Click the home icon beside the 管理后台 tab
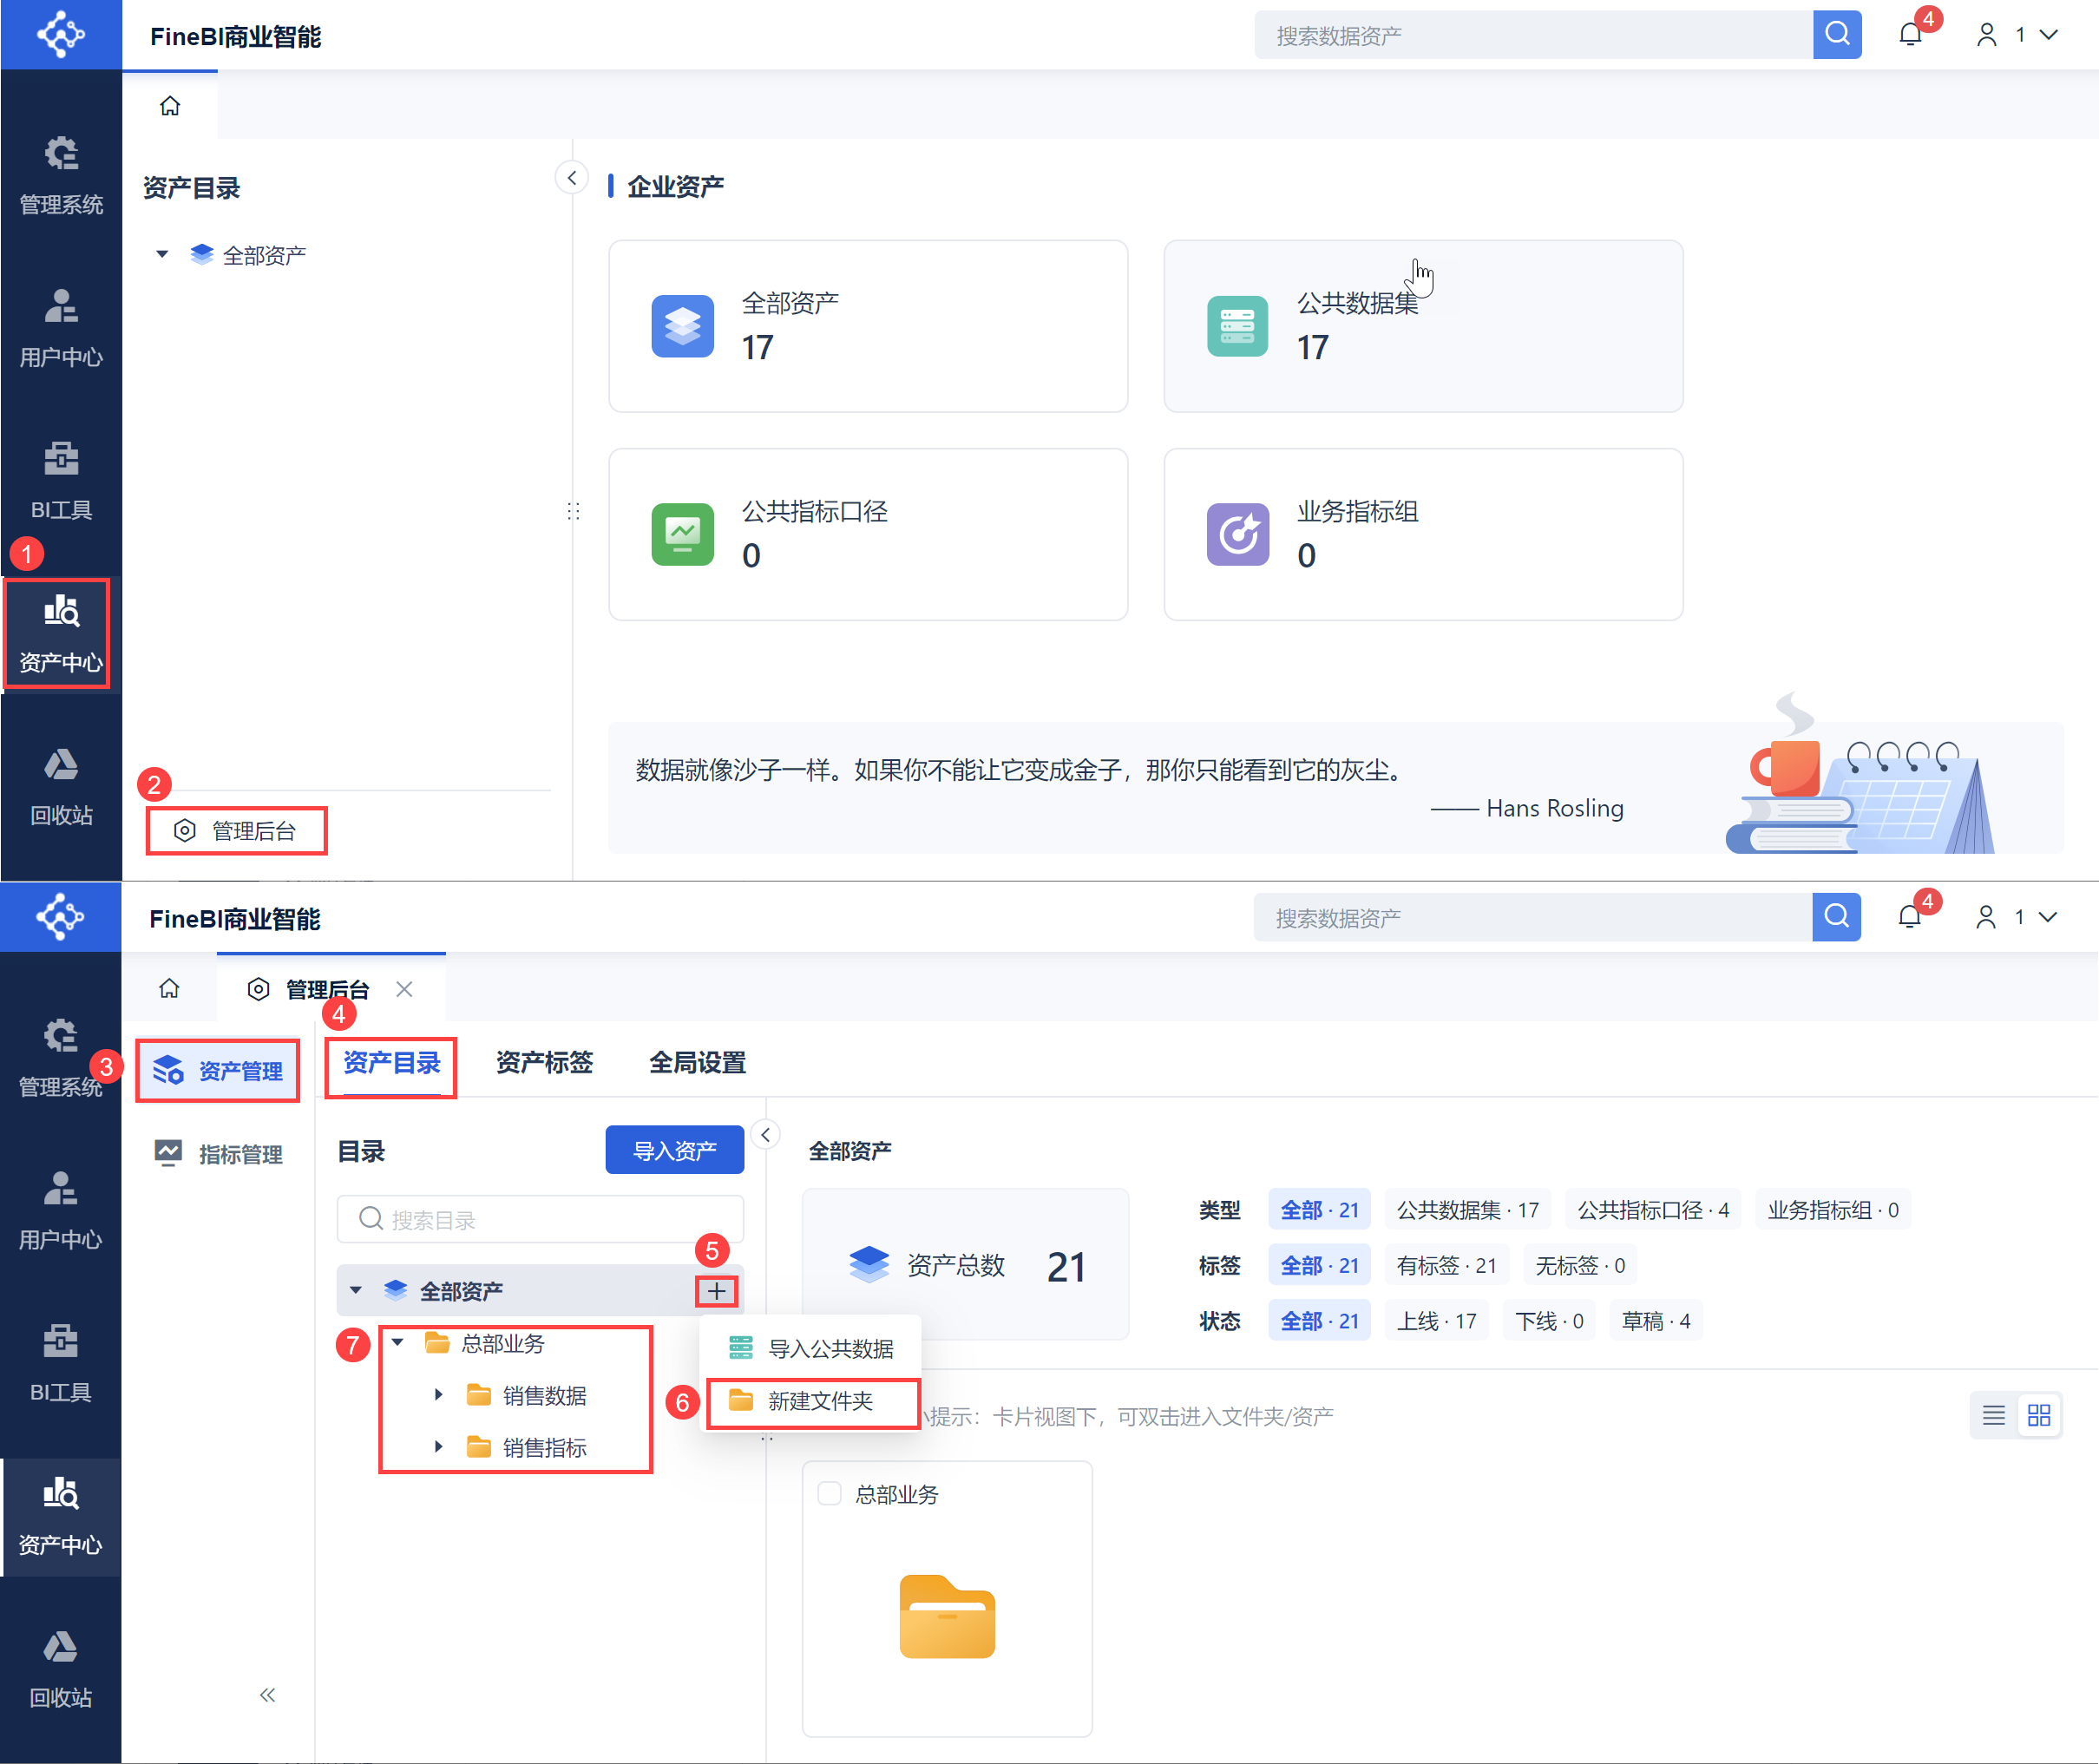Viewport: 2099px width, 1764px height. (x=169, y=988)
